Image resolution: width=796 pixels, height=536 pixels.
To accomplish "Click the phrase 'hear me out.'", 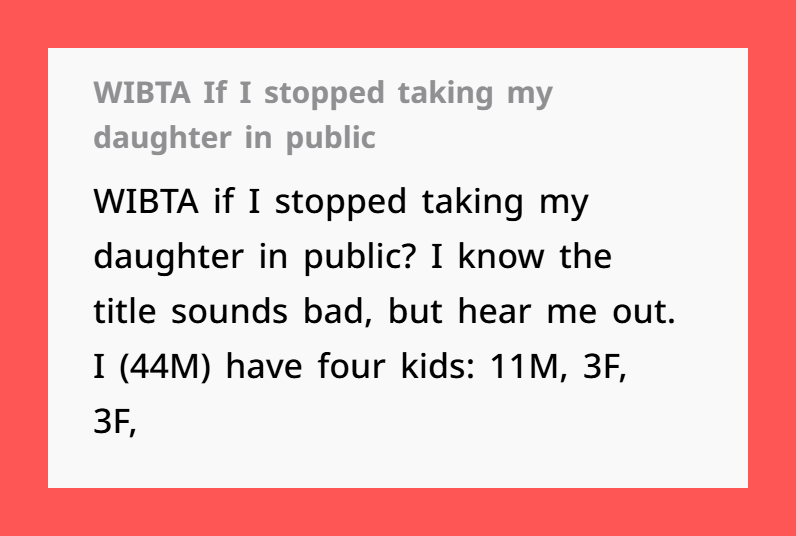I will (567, 311).
